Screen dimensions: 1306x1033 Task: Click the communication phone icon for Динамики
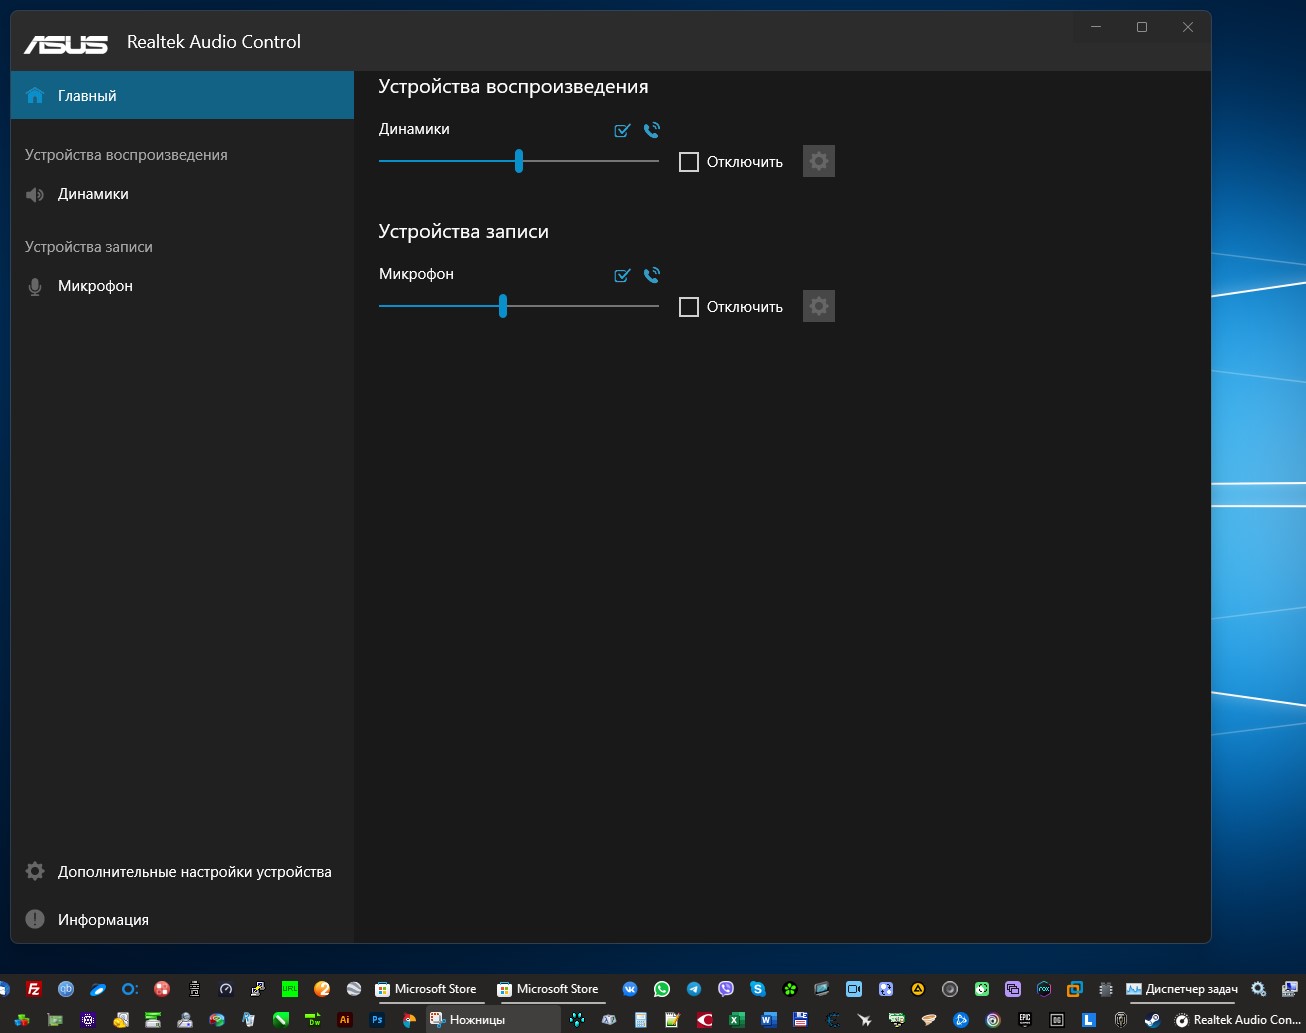pos(652,130)
